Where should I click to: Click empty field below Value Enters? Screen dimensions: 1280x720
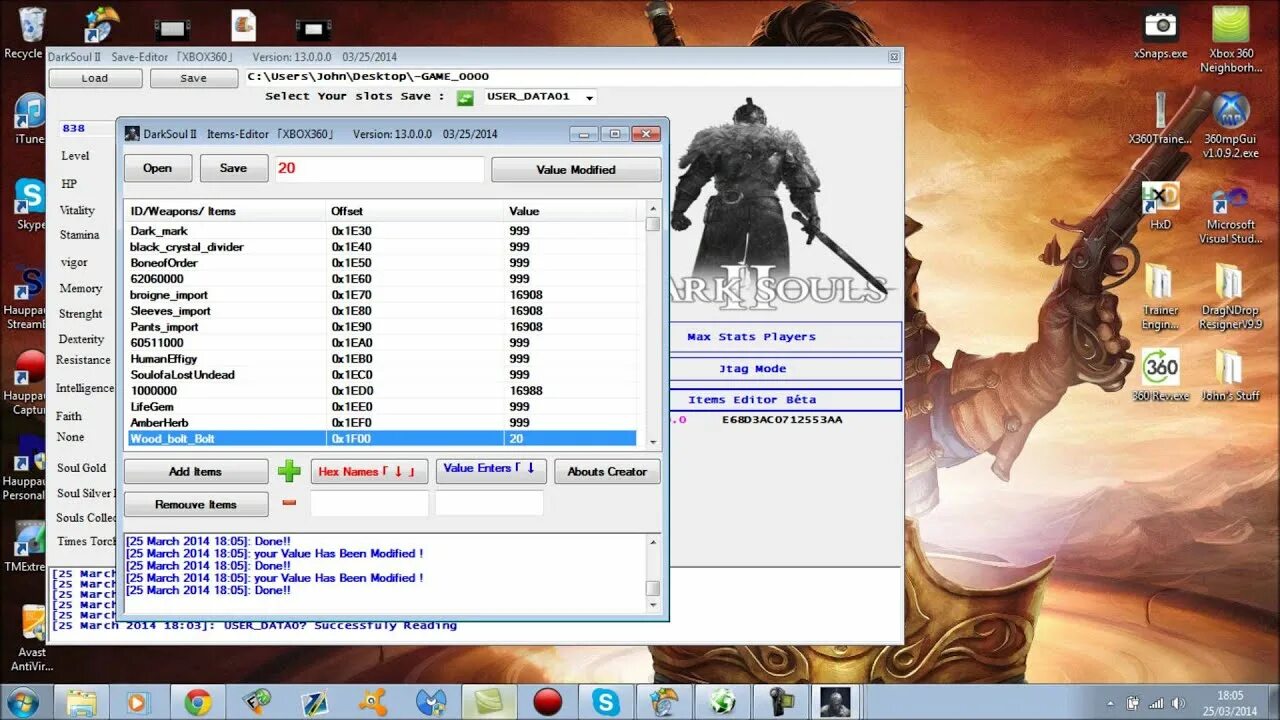[x=489, y=503]
